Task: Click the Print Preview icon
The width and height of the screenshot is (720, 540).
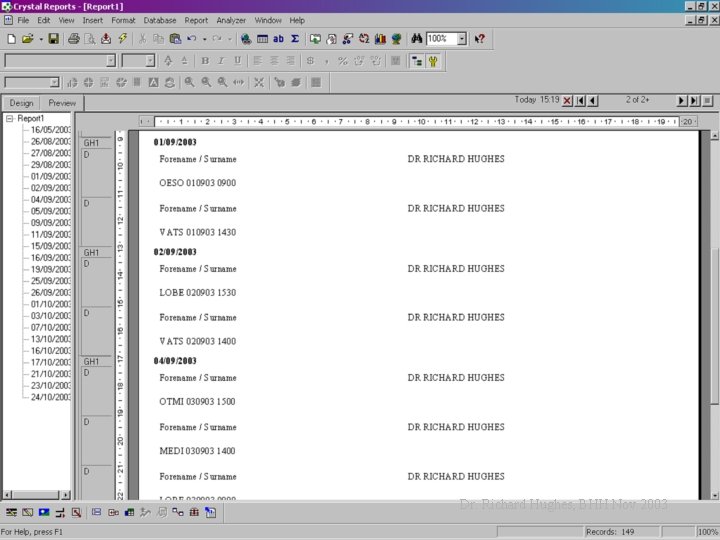Action: 90,39
